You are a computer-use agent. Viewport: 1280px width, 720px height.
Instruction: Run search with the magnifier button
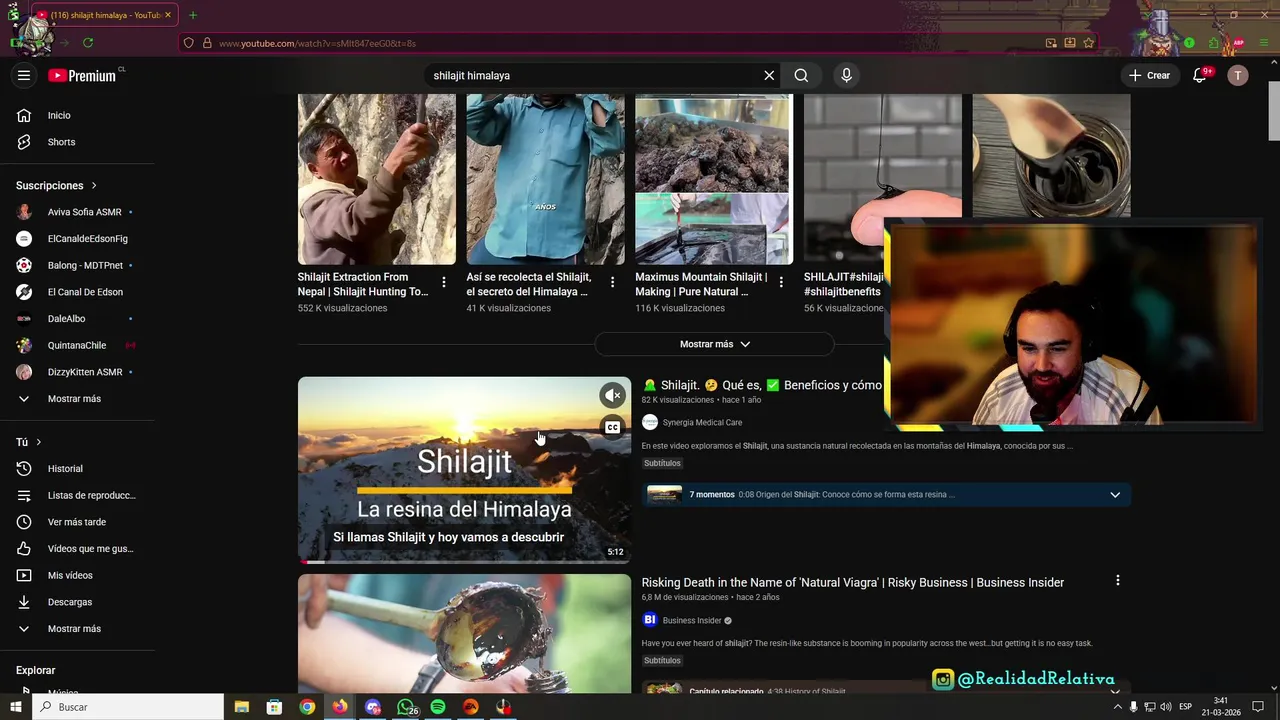pyautogui.click(x=801, y=75)
